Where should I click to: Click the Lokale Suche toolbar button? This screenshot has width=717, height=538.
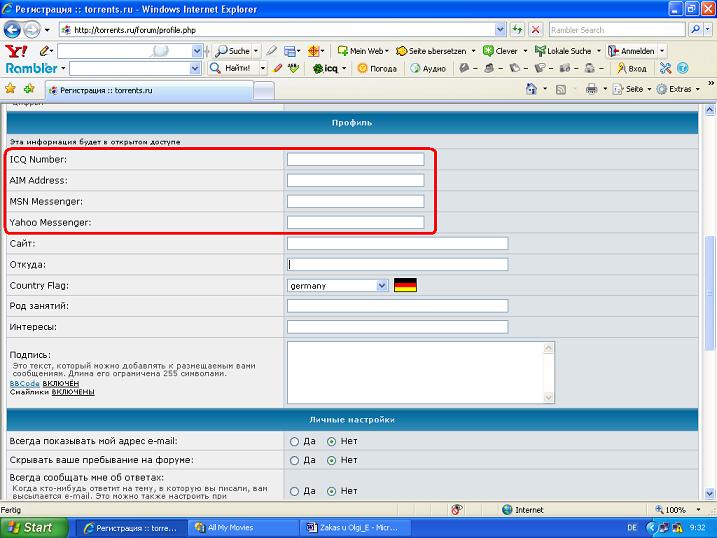[x=563, y=51]
